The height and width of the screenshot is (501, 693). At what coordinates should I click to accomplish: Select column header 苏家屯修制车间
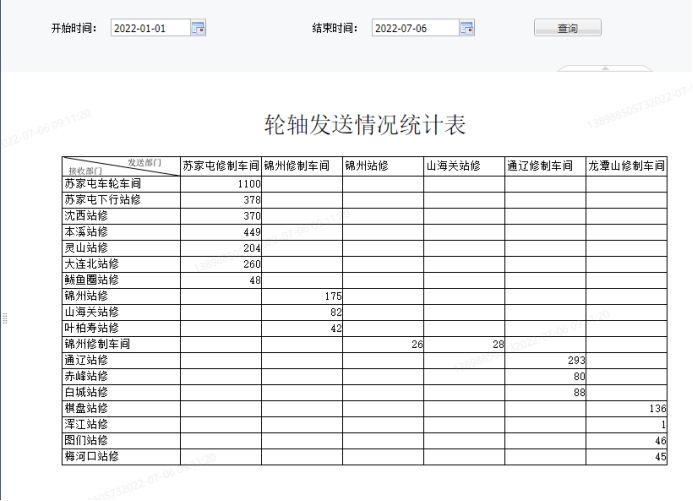[221, 166]
